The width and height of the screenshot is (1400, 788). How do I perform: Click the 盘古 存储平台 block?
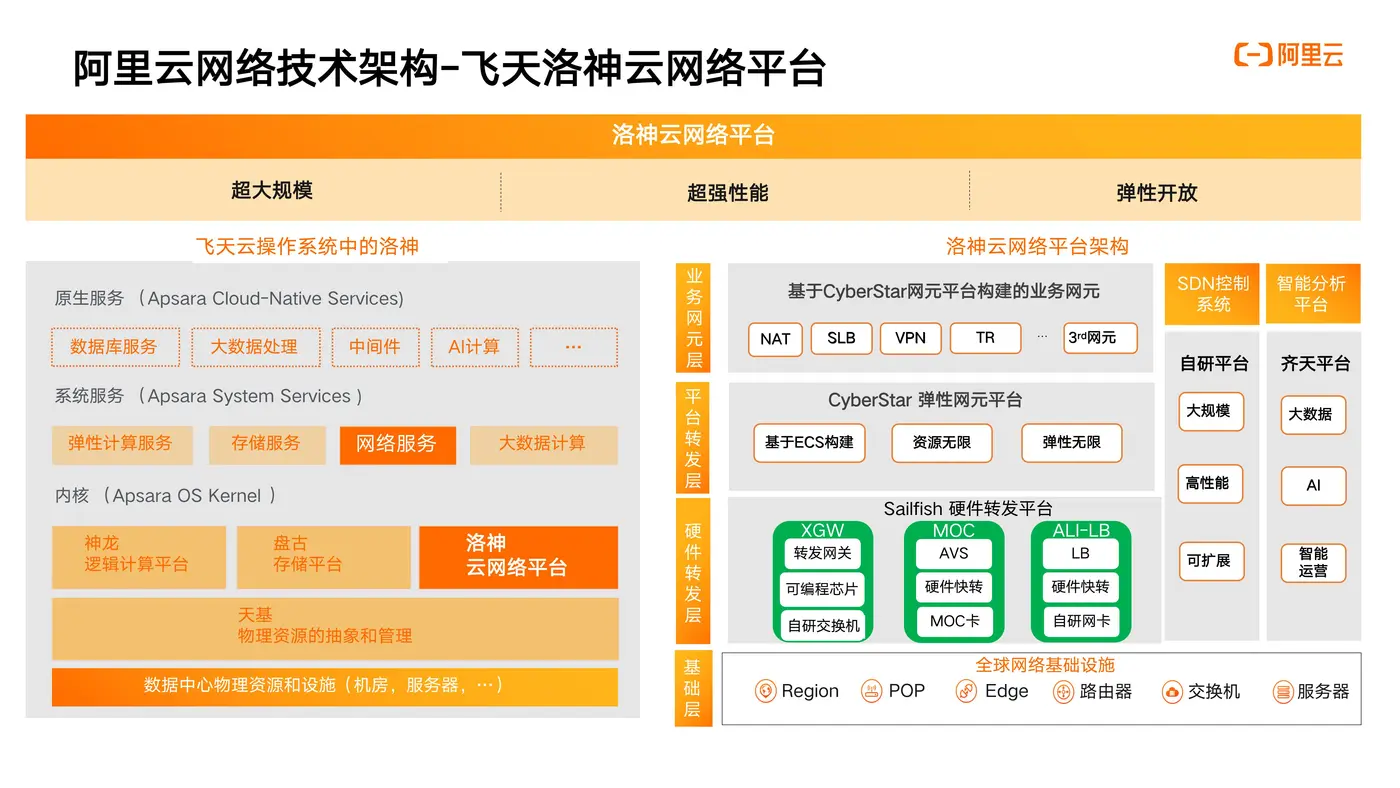click(324, 557)
